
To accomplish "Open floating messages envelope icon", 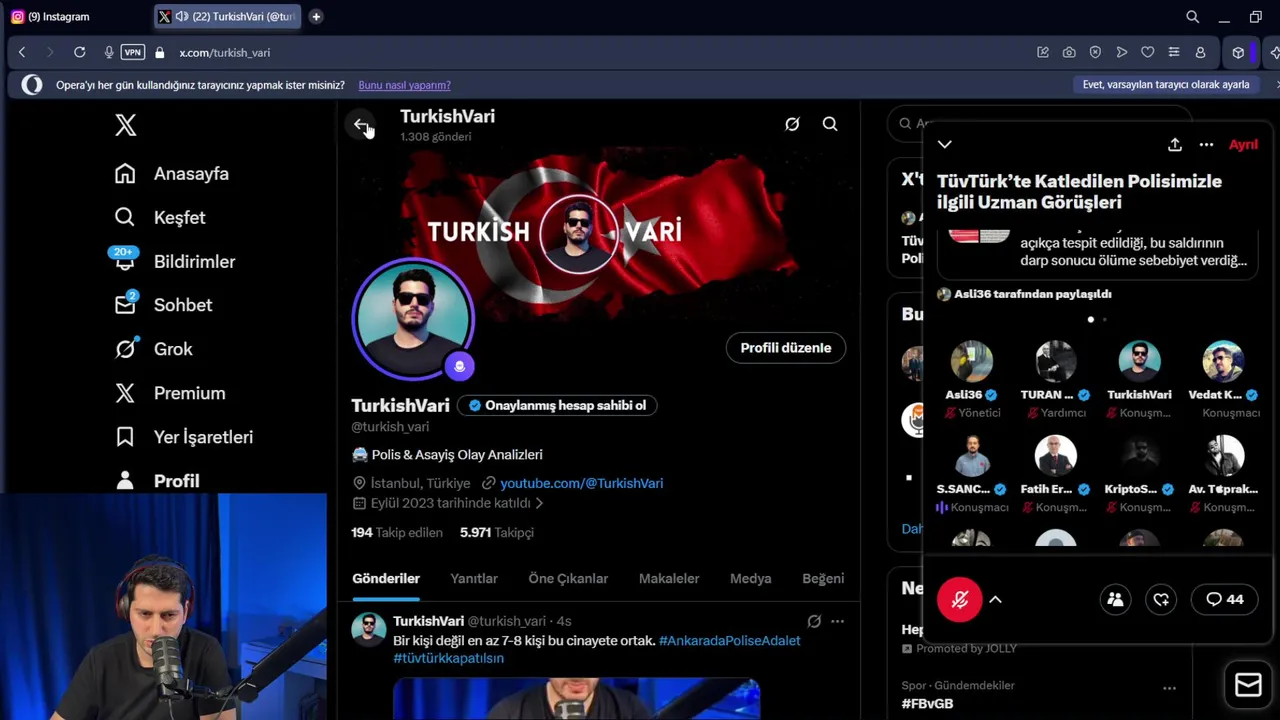I will click(1248, 684).
